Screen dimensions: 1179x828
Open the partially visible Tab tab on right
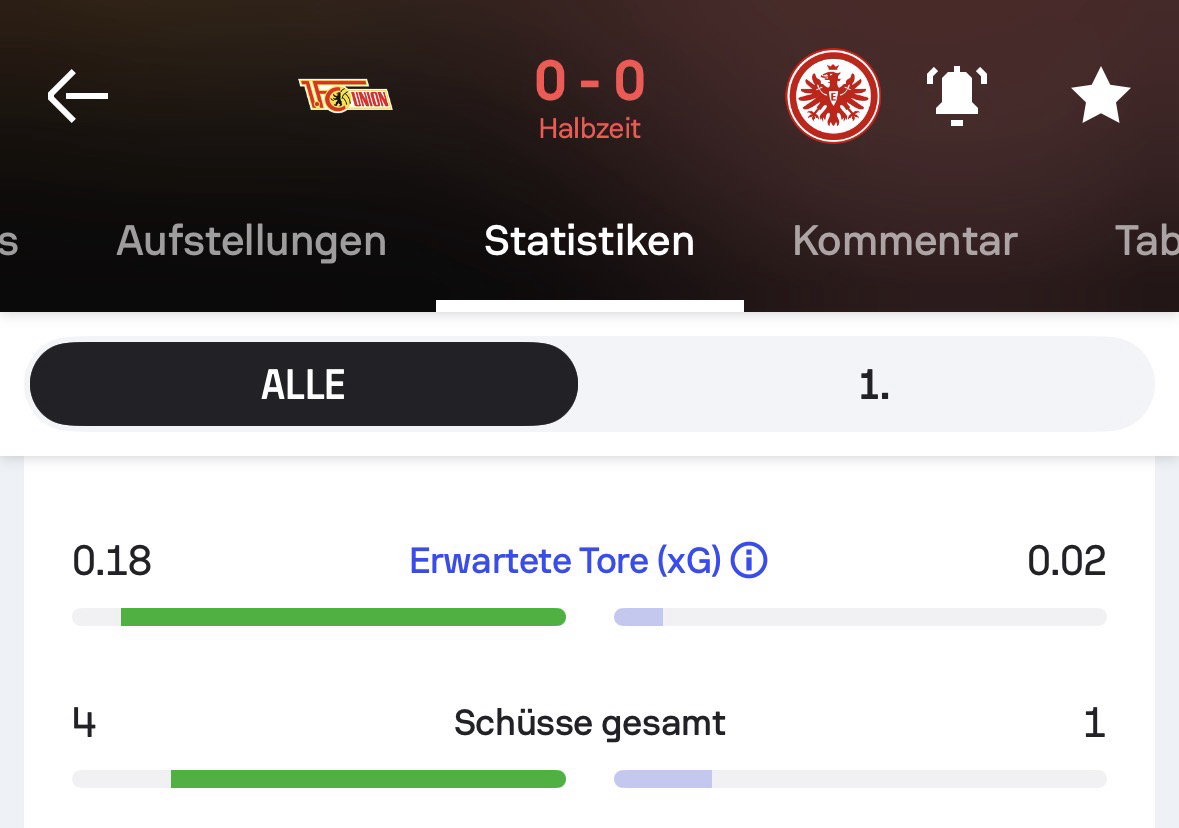point(1146,241)
